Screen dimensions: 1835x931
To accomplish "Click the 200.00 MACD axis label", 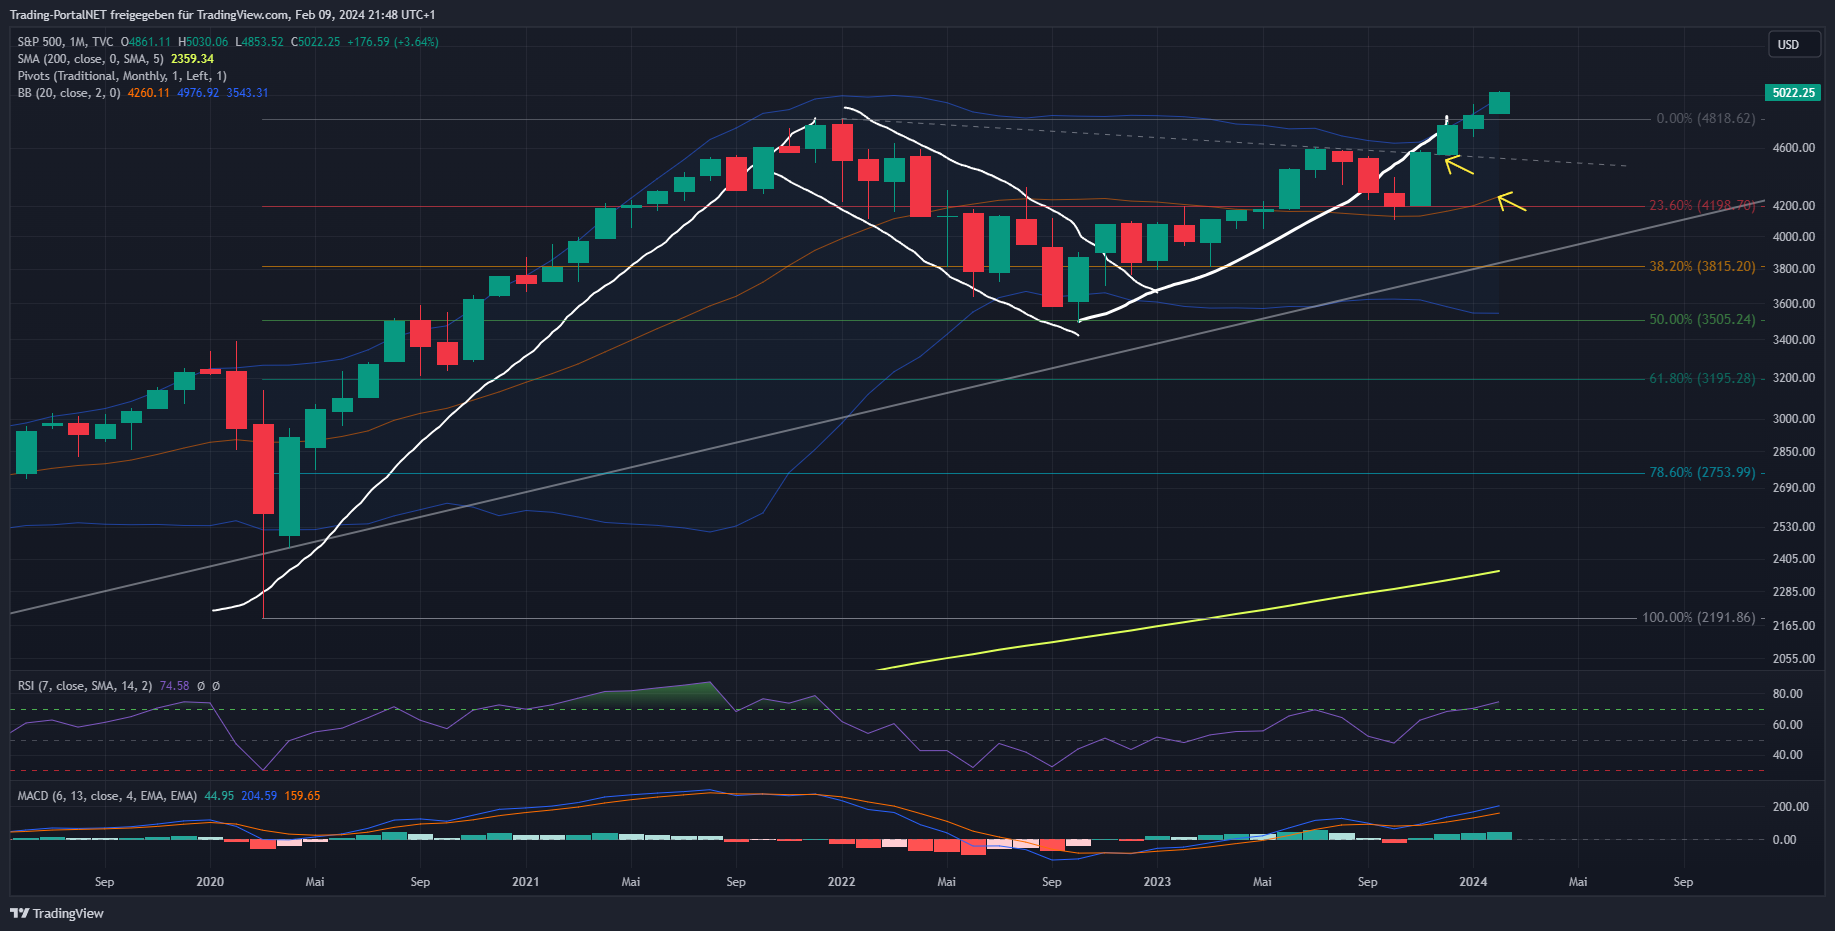I will (x=1790, y=807).
